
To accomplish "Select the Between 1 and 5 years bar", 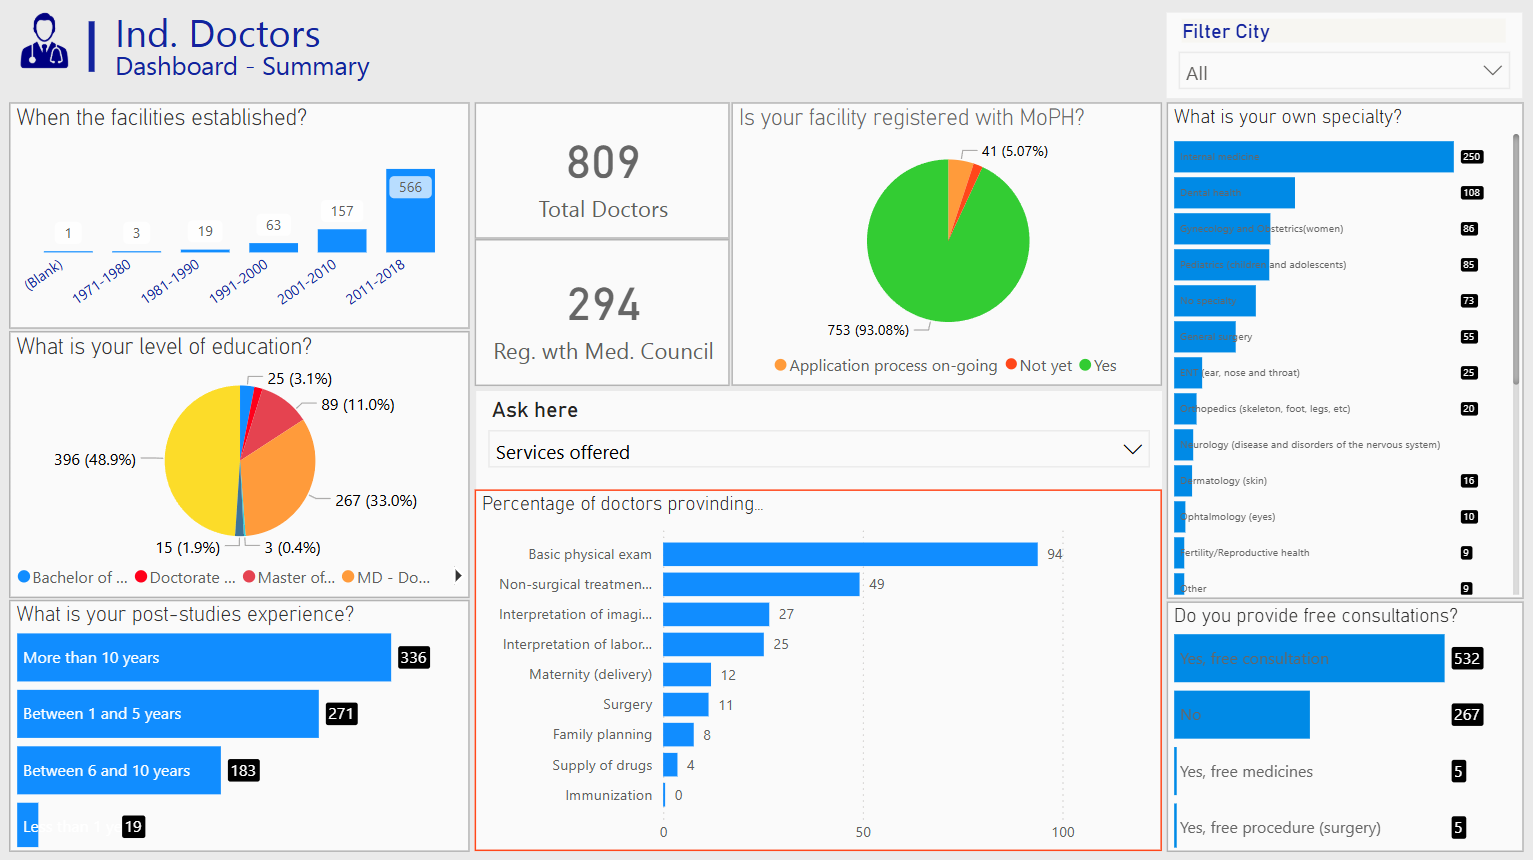I will click(x=168, y=714).
